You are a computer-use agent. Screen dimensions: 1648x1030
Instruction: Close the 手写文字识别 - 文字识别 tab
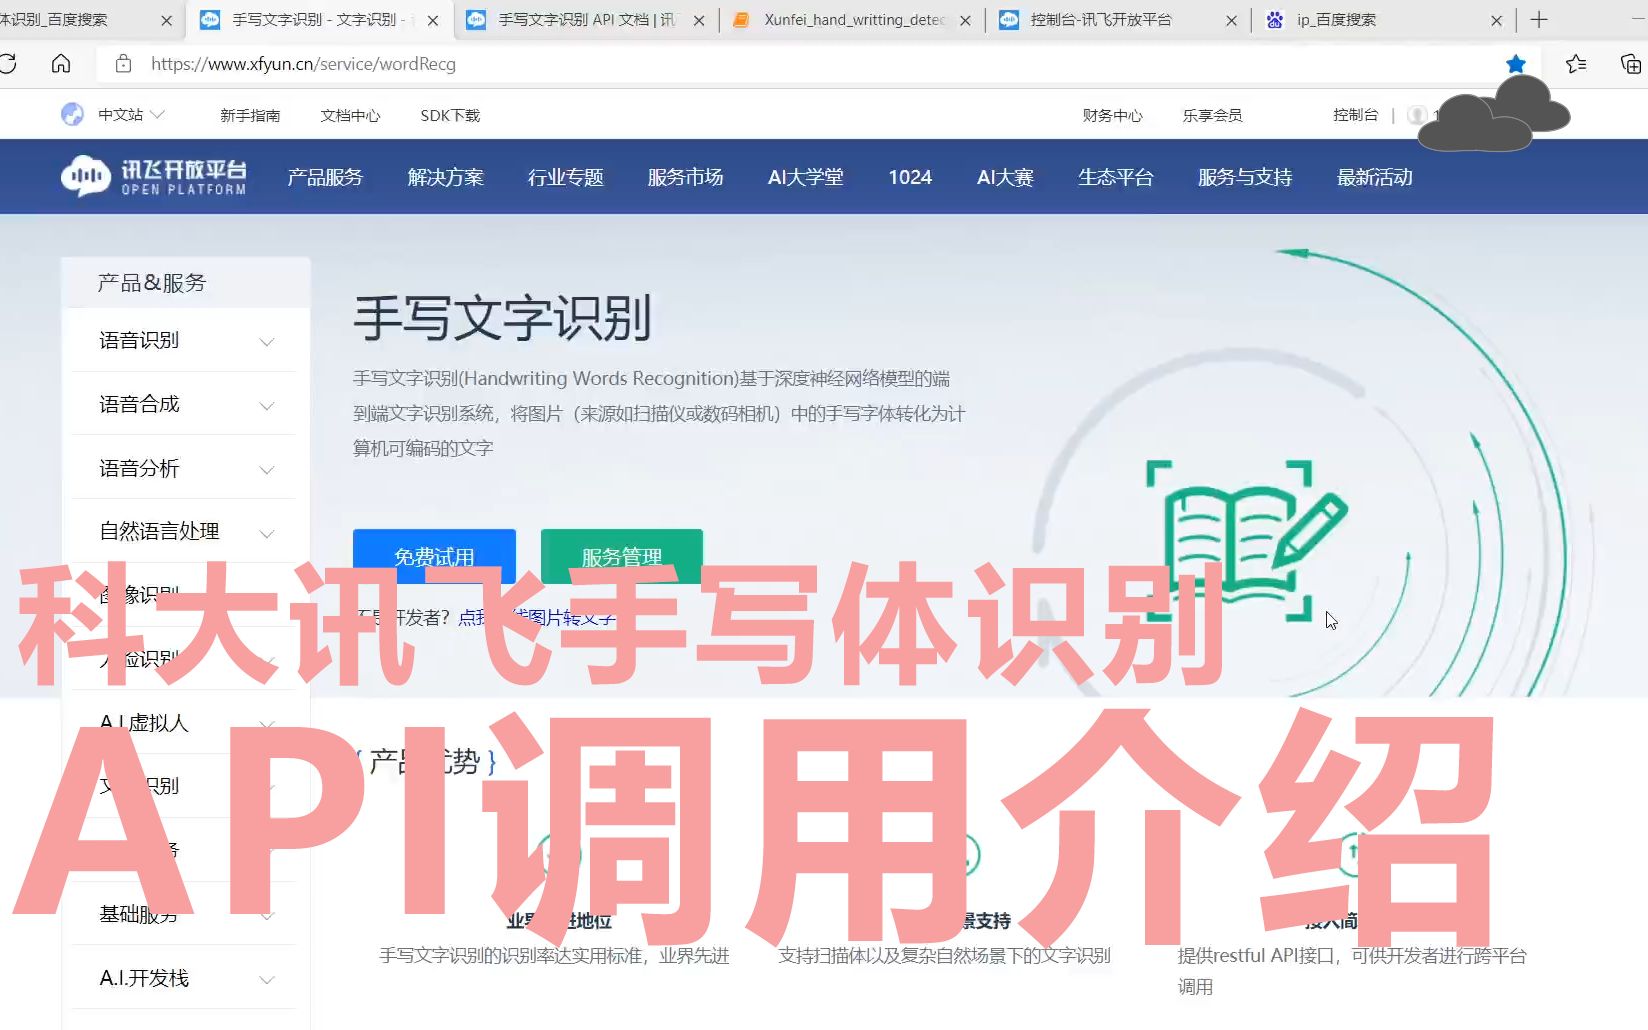coord(433,20)
